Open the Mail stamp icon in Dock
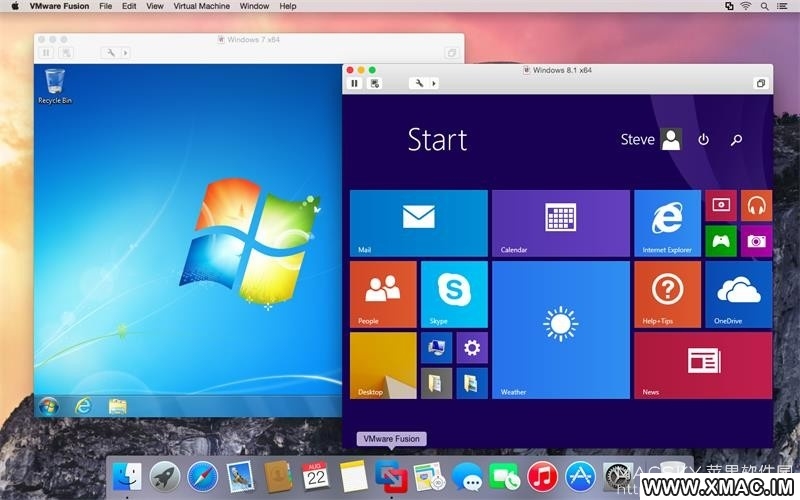 (x=240, y=477)
